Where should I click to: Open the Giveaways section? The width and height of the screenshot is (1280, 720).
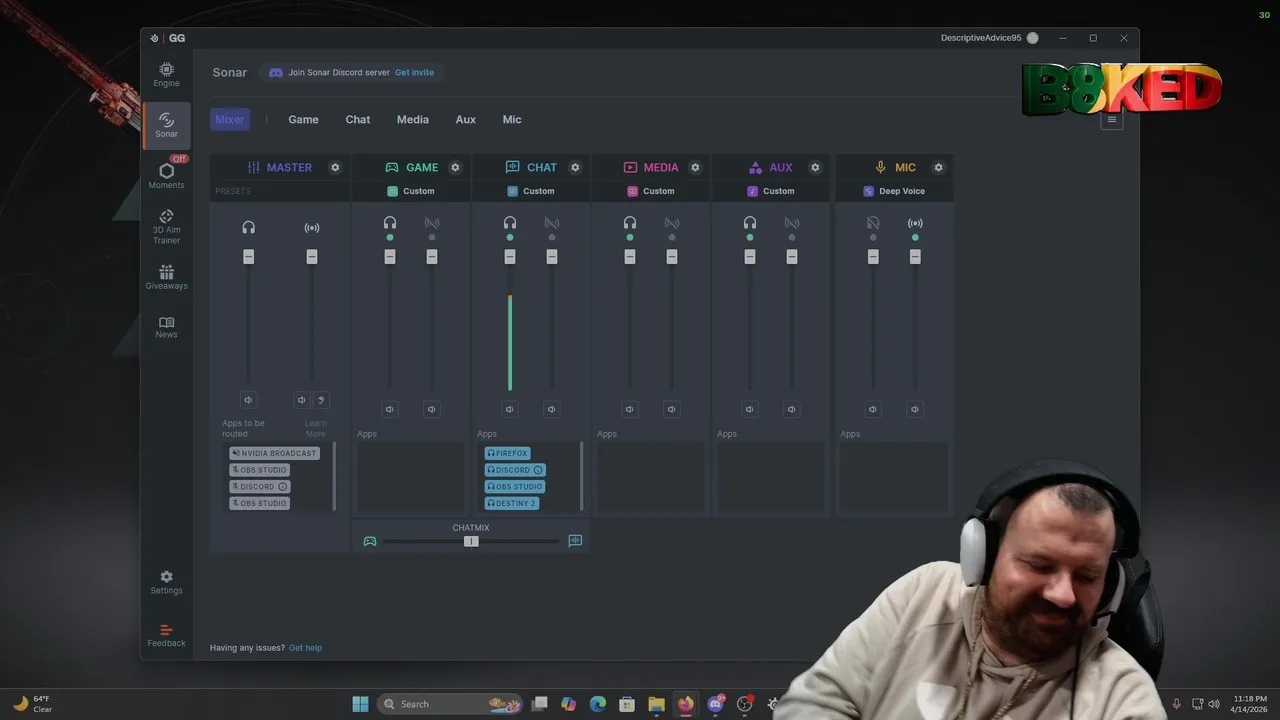coord(166,277)
